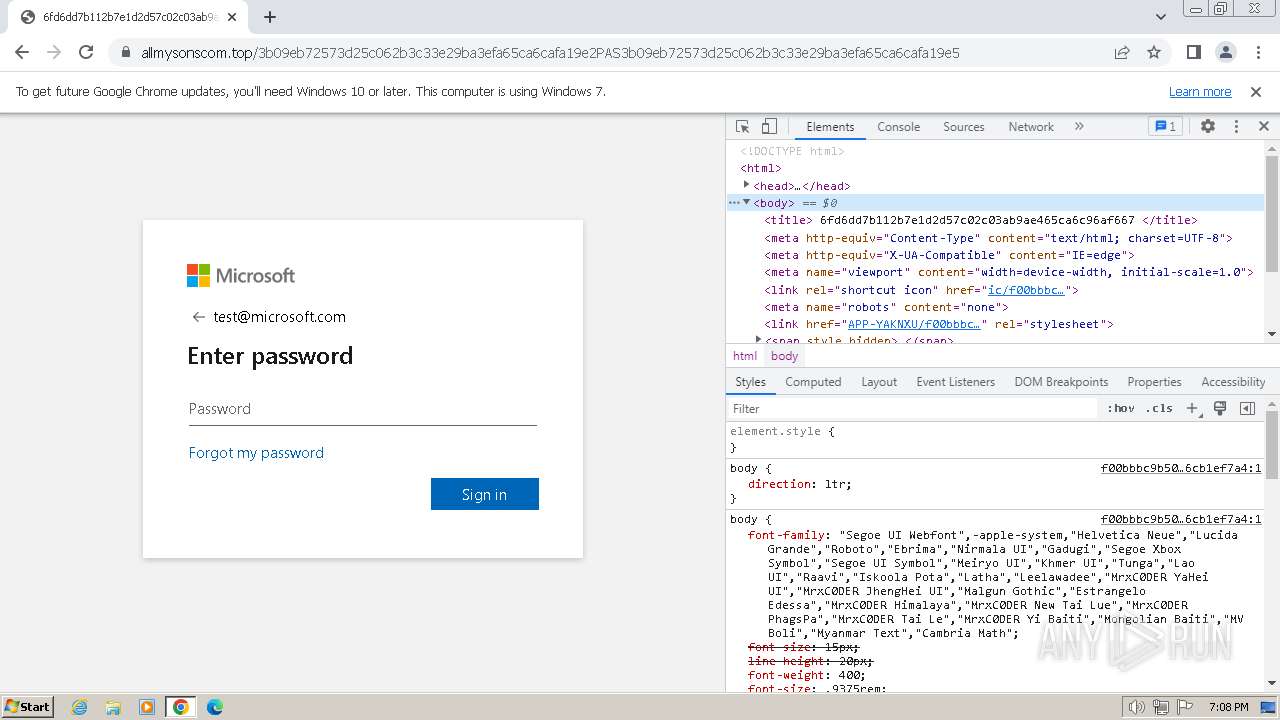The width and height of the screenshot is (1280, 720).
Task: View site information lock icon
Action: (125, 53)
